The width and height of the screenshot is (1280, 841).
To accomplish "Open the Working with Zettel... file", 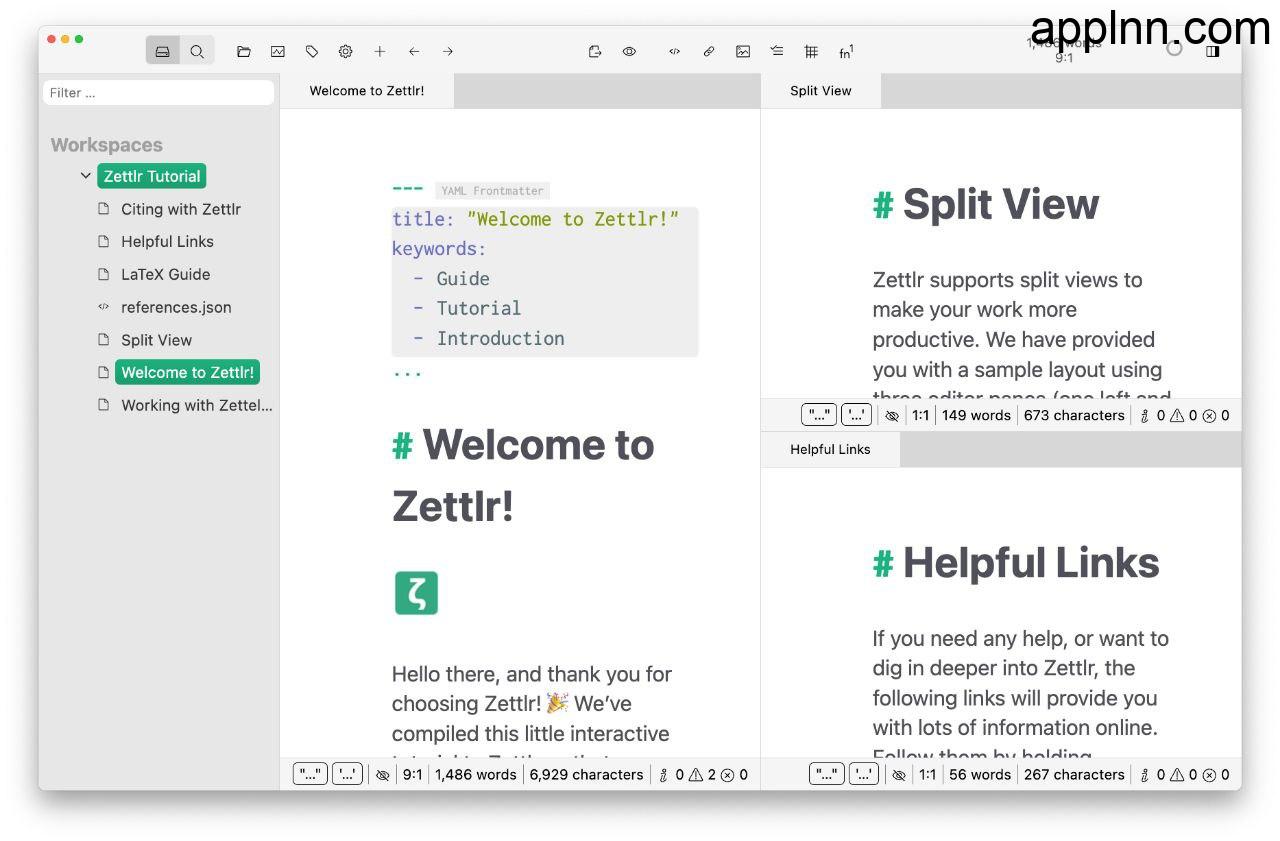I will [x=197, y=405].
